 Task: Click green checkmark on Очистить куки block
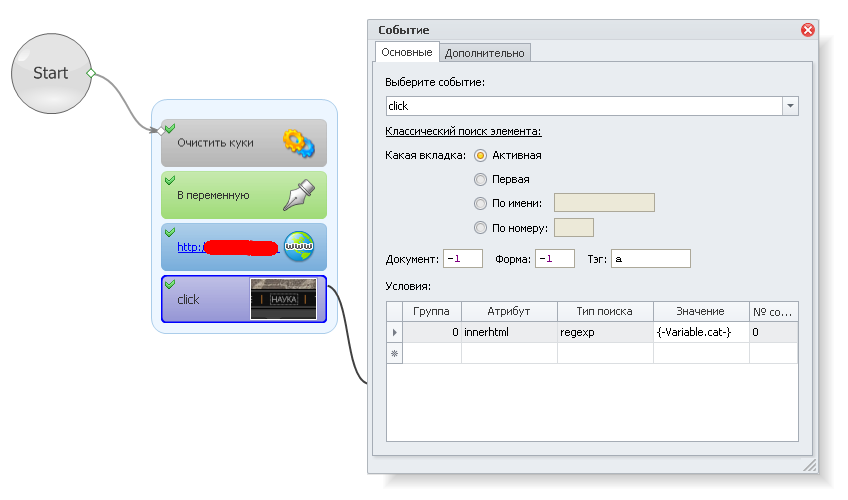pos(170,128)
